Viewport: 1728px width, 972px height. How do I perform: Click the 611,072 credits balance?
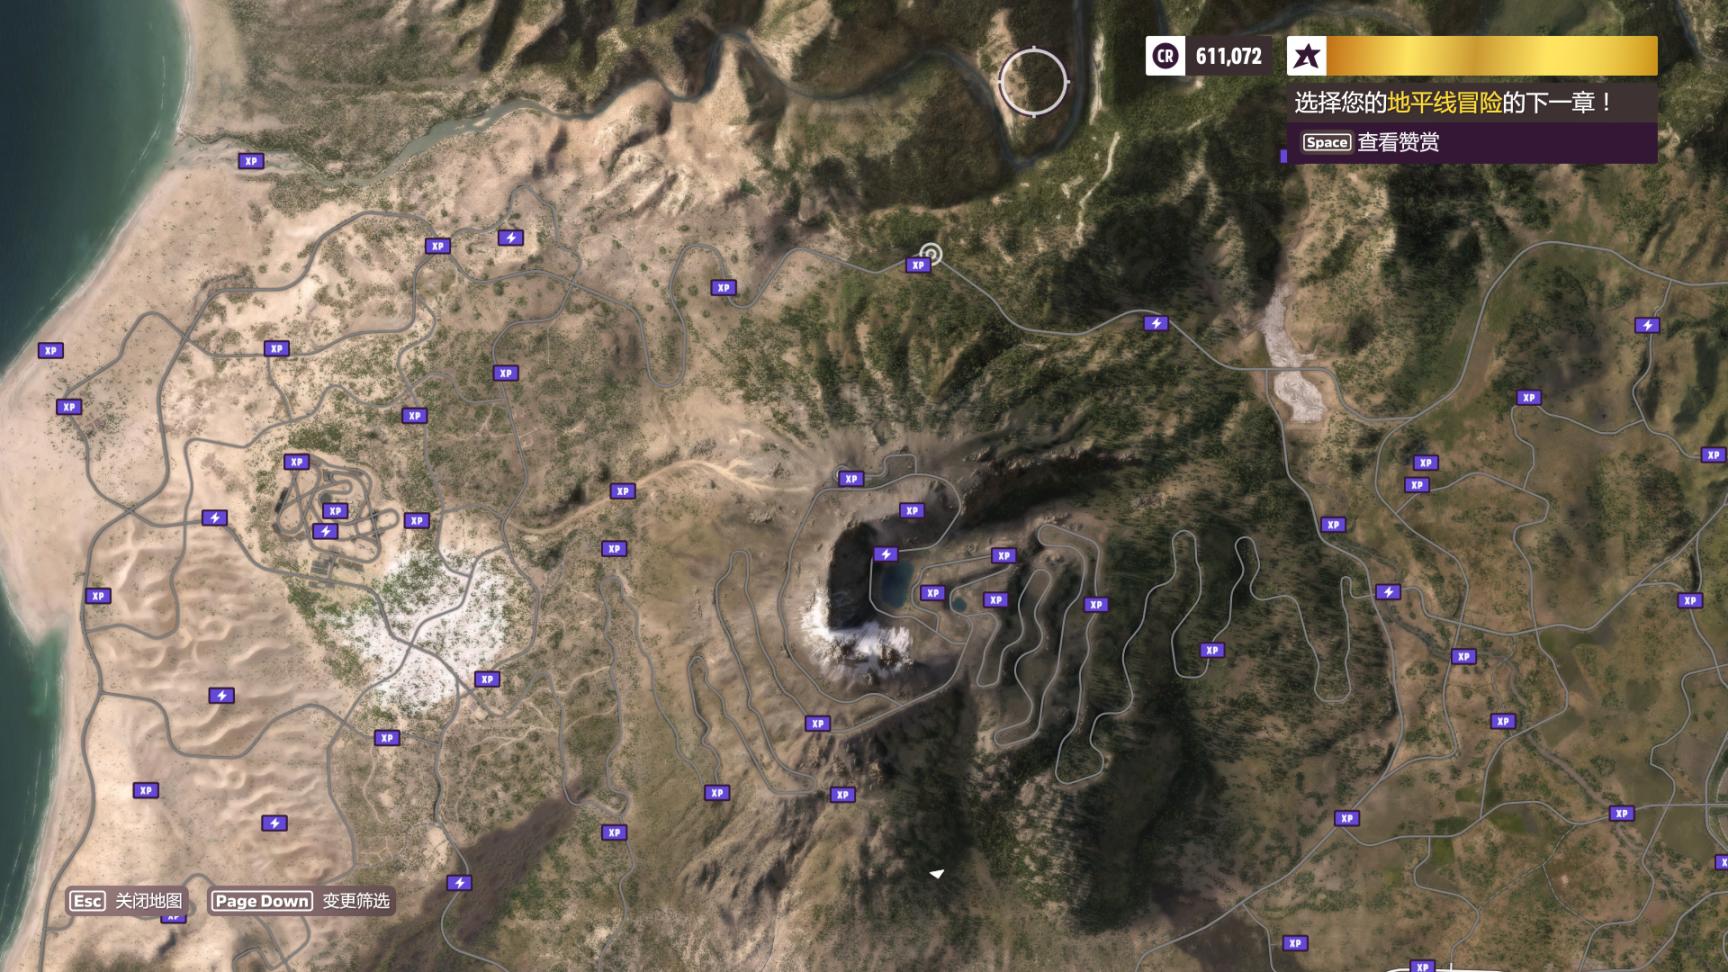click(x=1228, y=57)
